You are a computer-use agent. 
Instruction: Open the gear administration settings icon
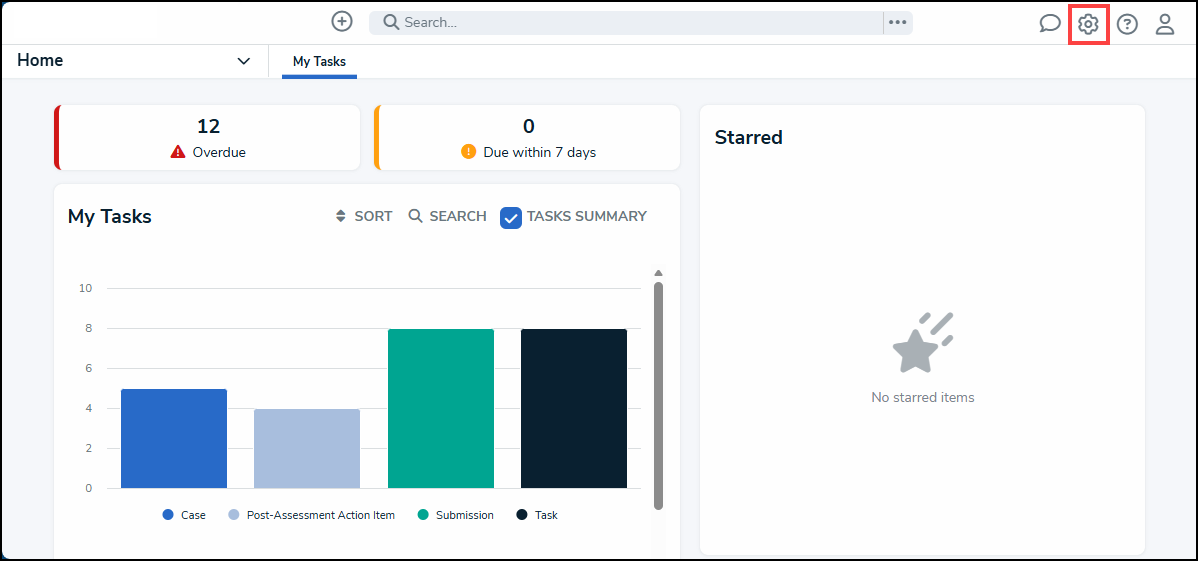(x=1088, y=24)
